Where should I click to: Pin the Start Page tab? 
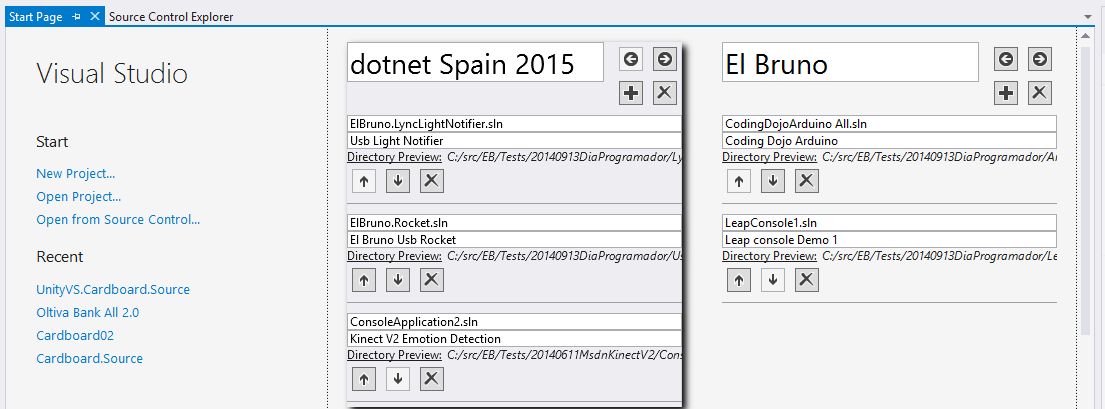(77, 17)
